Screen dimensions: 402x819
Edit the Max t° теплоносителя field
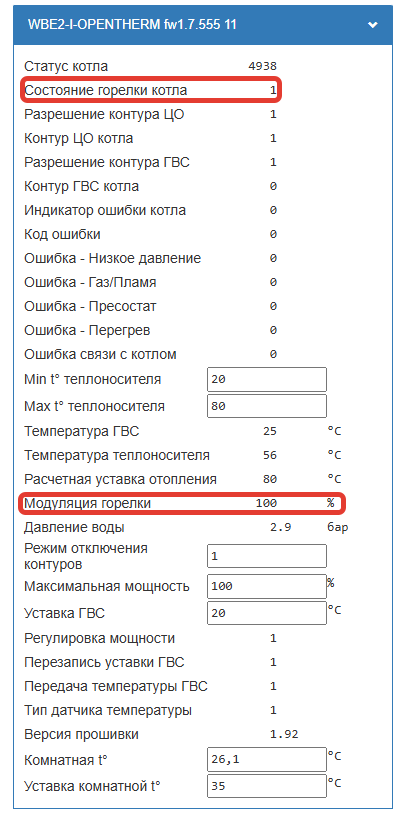(x=267, y=406)
